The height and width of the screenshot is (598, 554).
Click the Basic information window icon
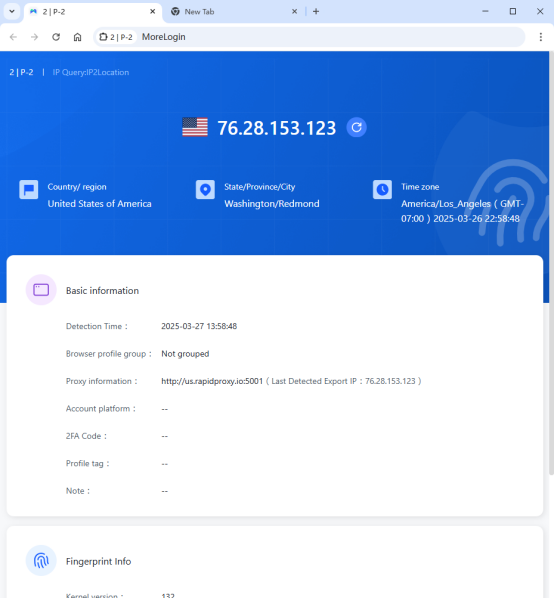pos(41,290)
